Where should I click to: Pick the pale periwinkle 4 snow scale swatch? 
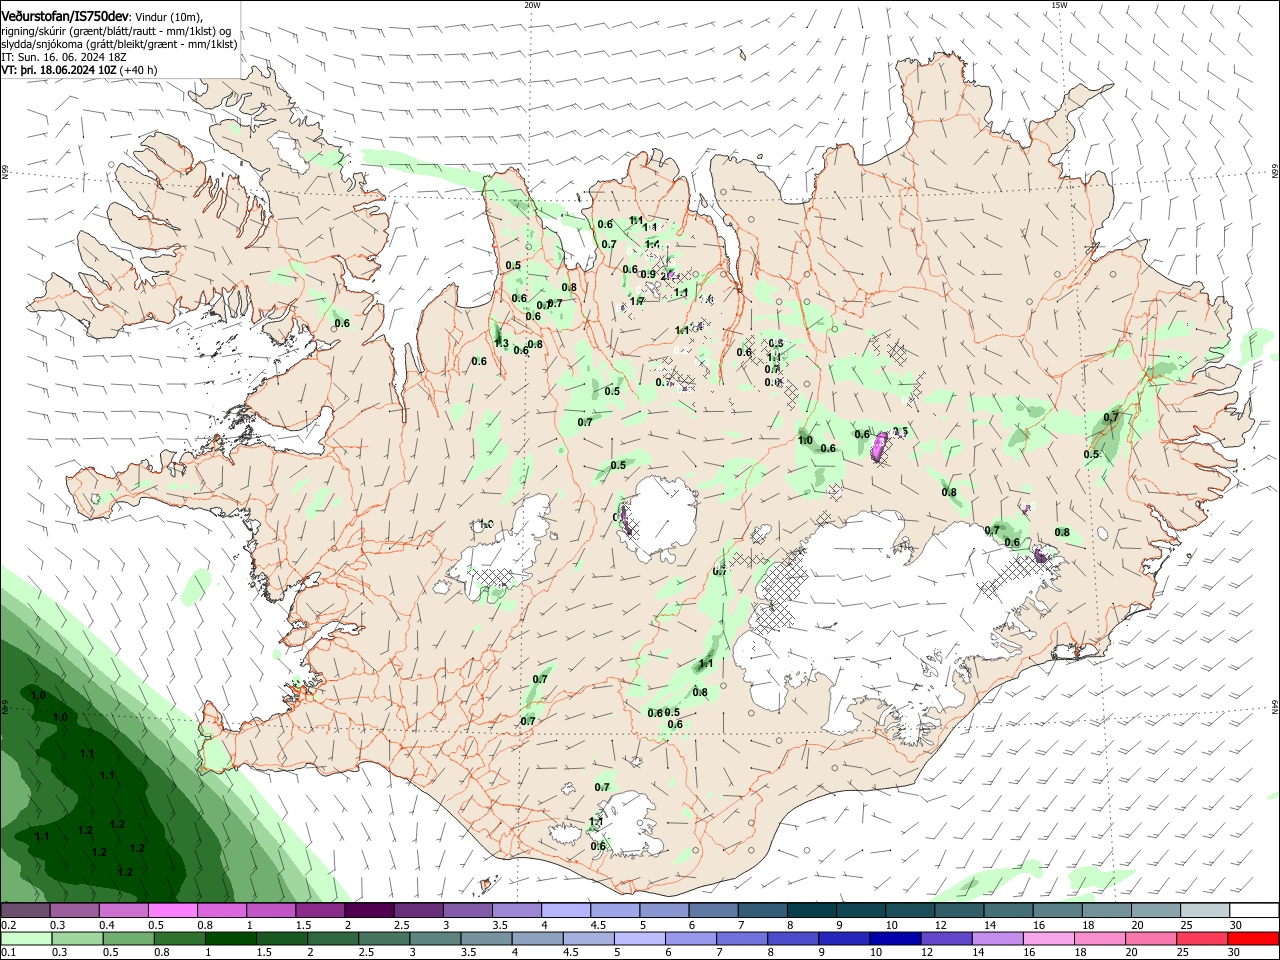565,910
